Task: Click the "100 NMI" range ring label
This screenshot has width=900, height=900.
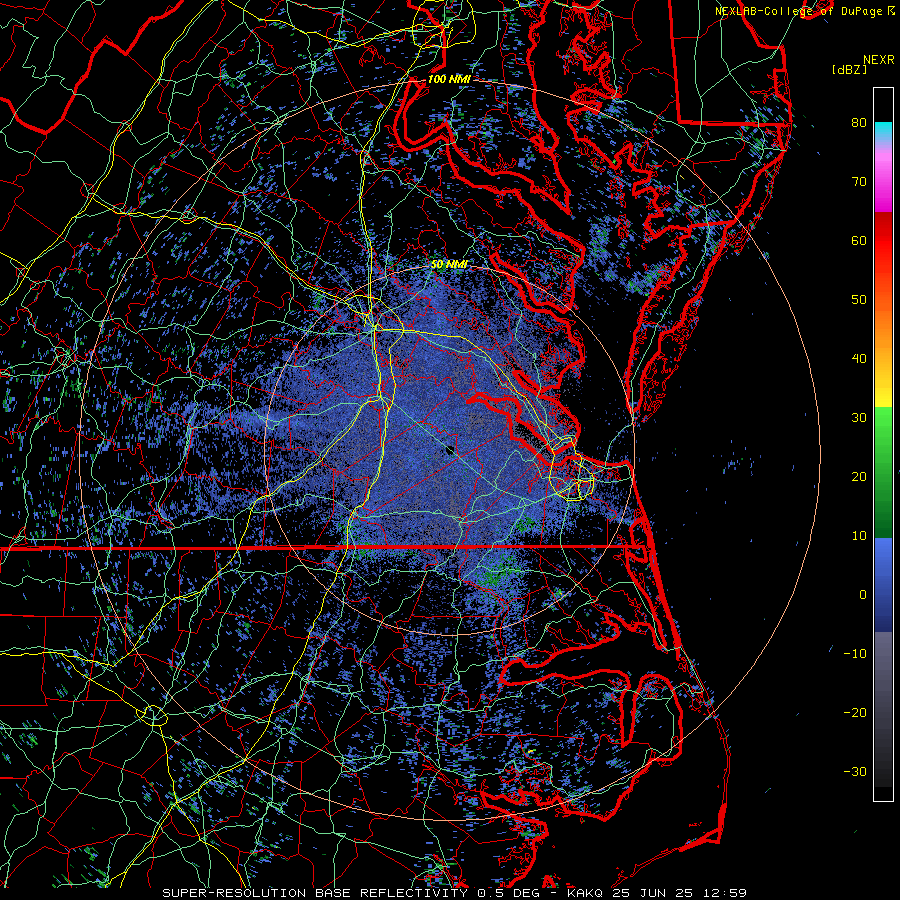Action: click(448, 79)
